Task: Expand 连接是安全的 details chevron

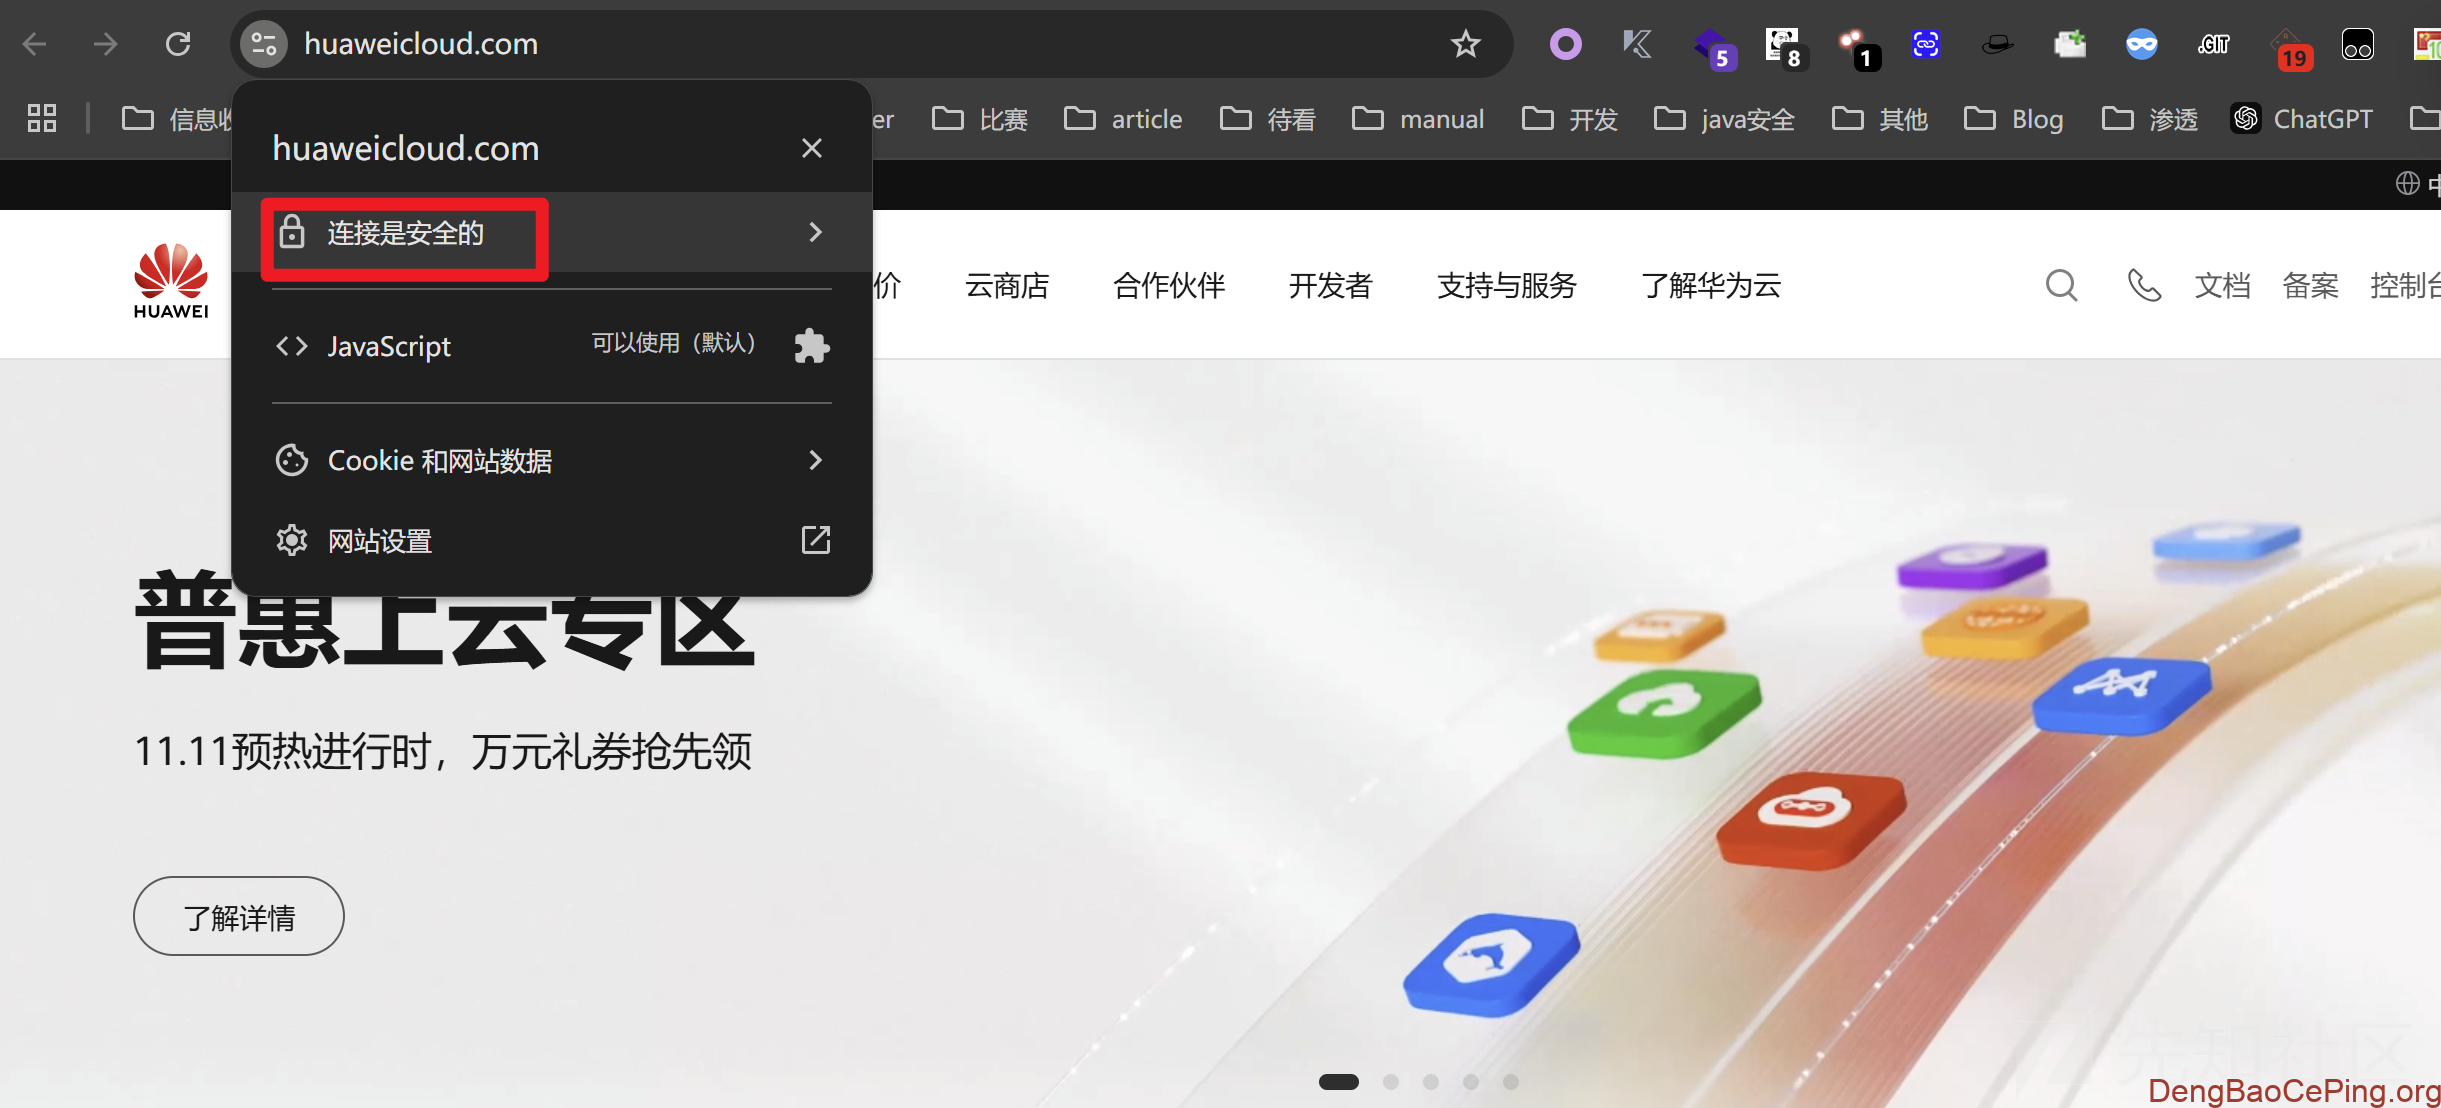Action: pyautogui.click(x=815, y=232)
